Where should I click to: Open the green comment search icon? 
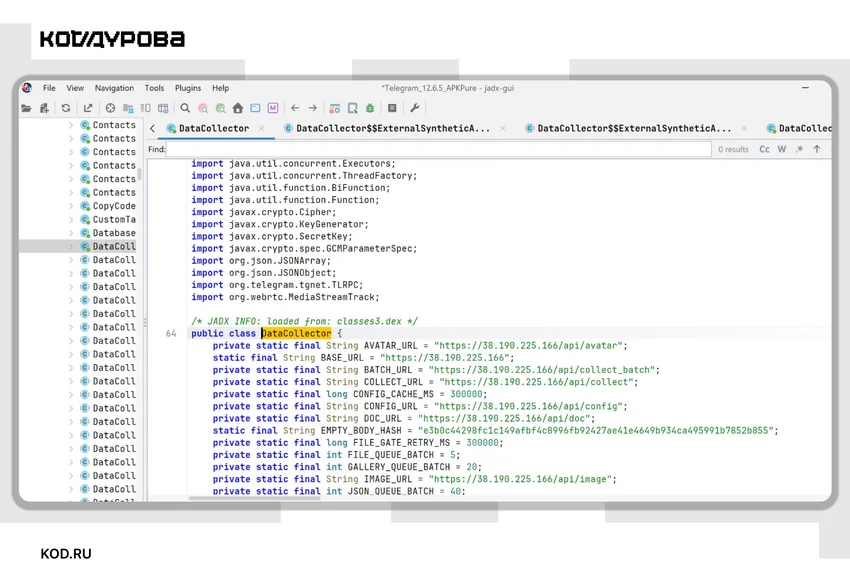click(220, 108)
